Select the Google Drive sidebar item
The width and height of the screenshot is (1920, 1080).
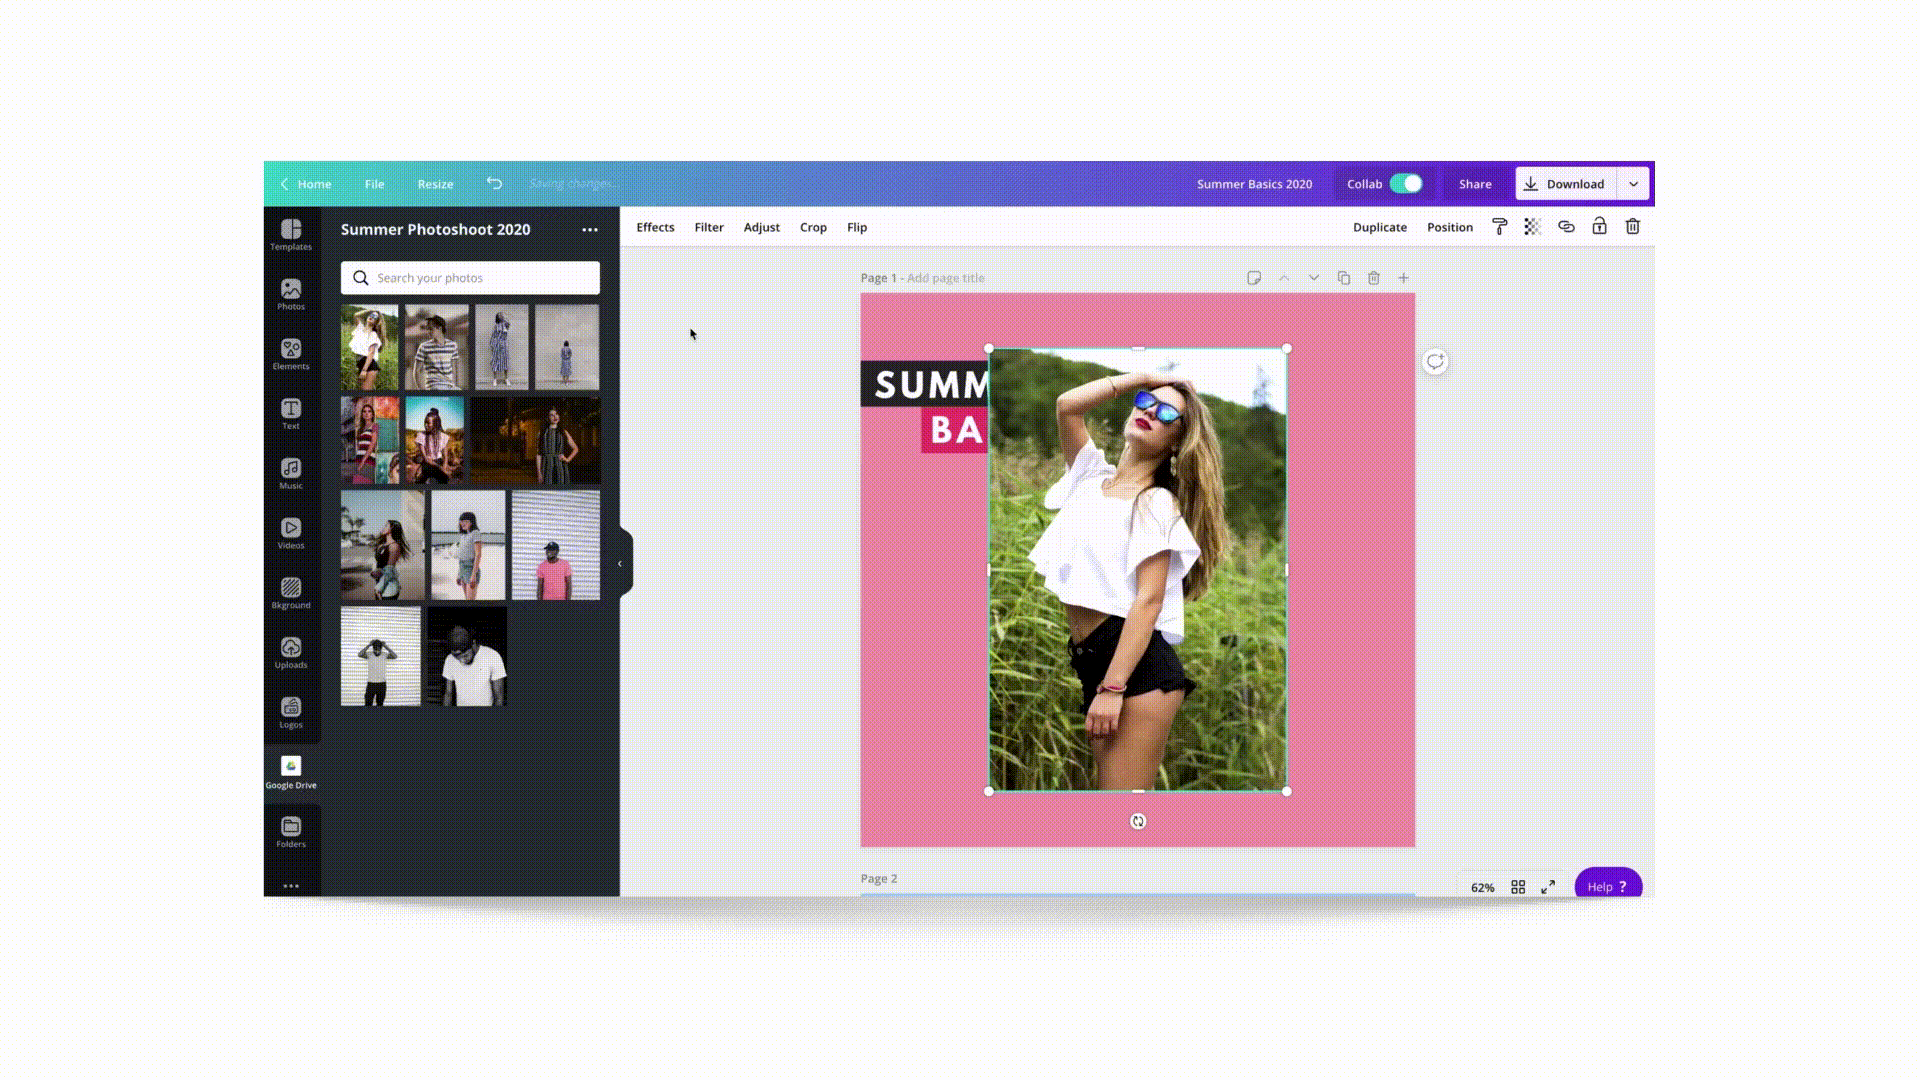[x=291, y=773]
